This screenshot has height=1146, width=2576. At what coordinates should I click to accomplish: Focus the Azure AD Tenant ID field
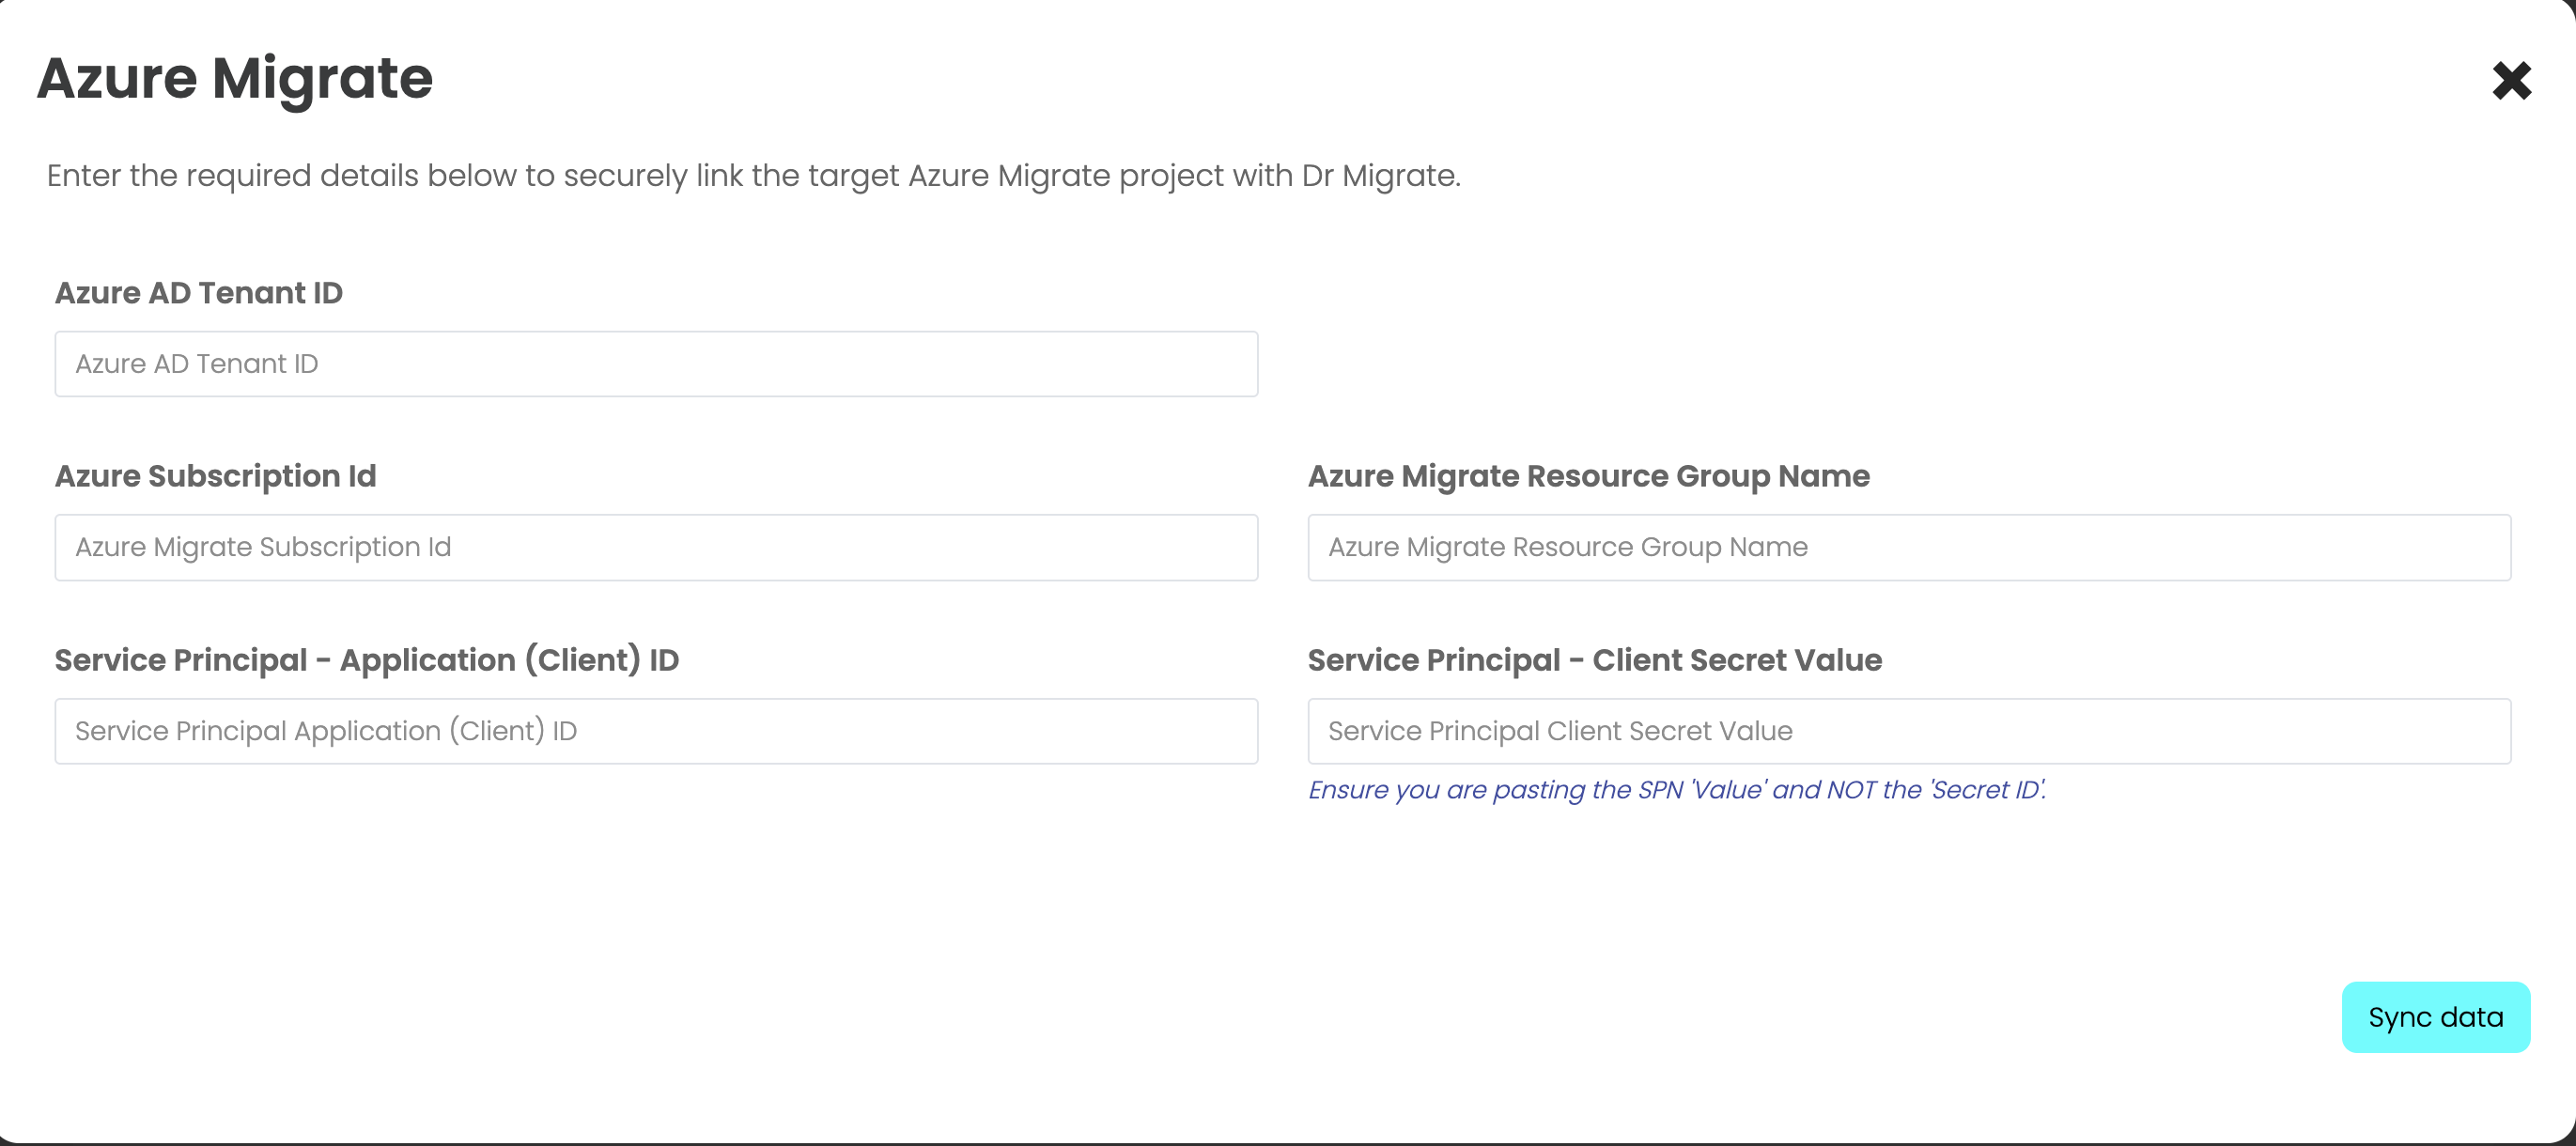[656, 364]
